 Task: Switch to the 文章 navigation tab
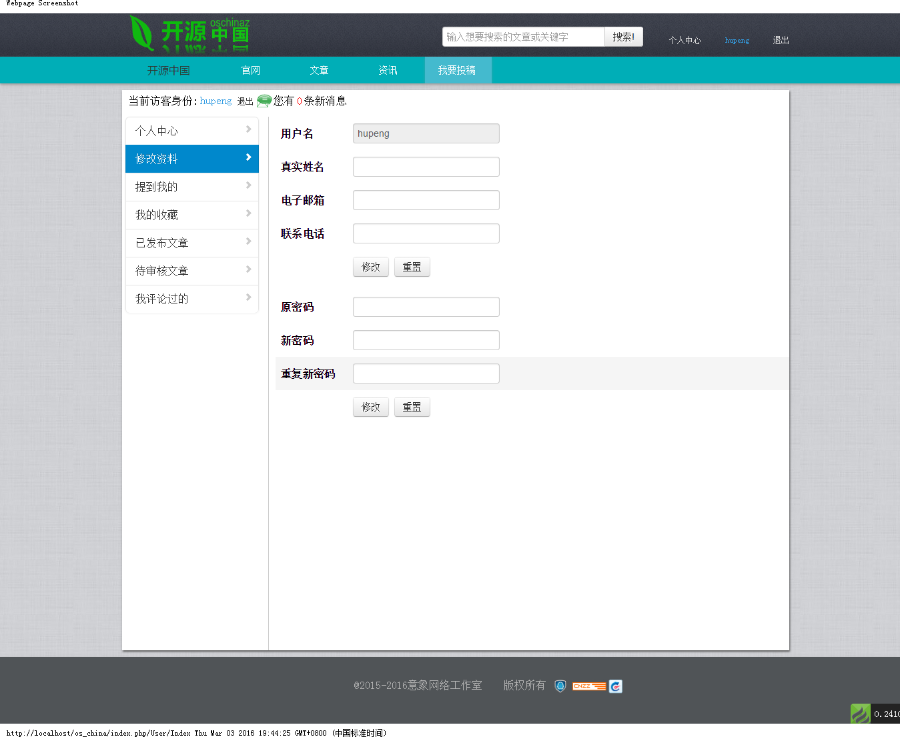[319, 70]
